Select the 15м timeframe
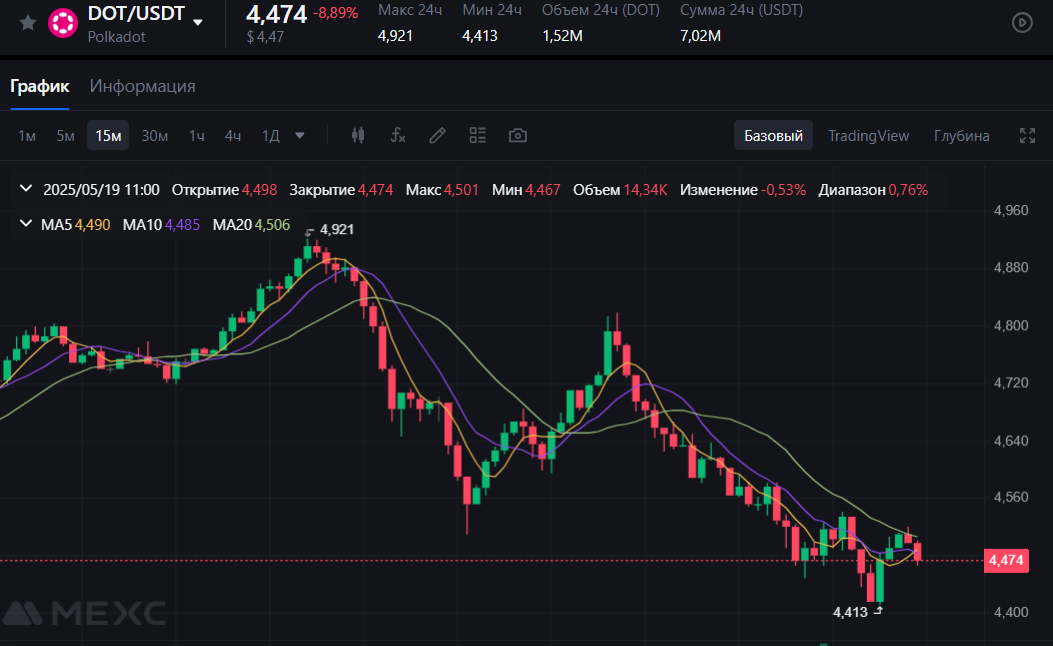This screenshot has width=1053, height=646. click(x=108, y=136)
